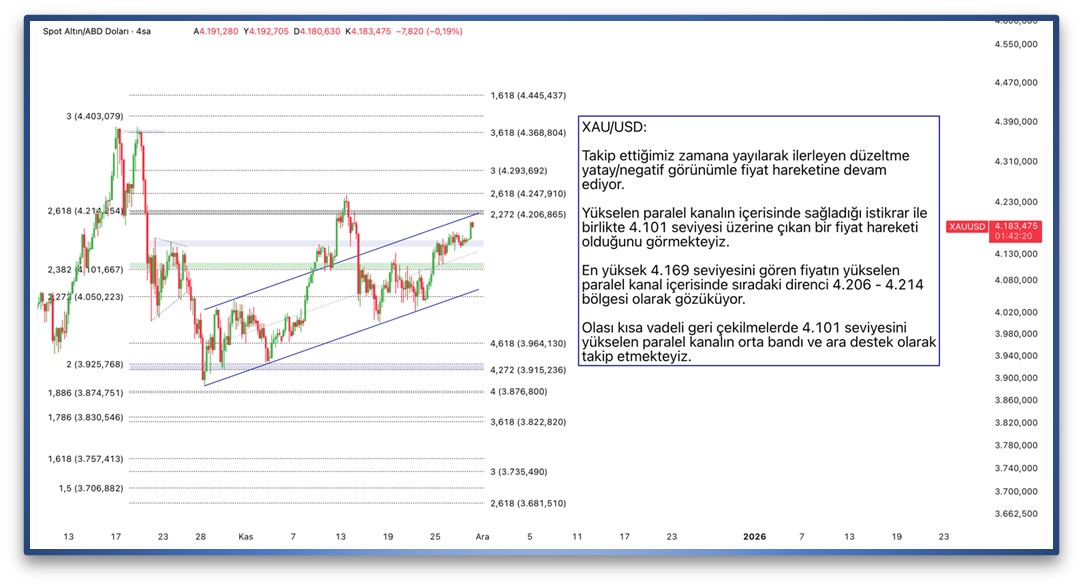Viewport: 1083px width, 587px height.
Task: Click the red XAUUSD price label
Action: (x=966, y=227)
